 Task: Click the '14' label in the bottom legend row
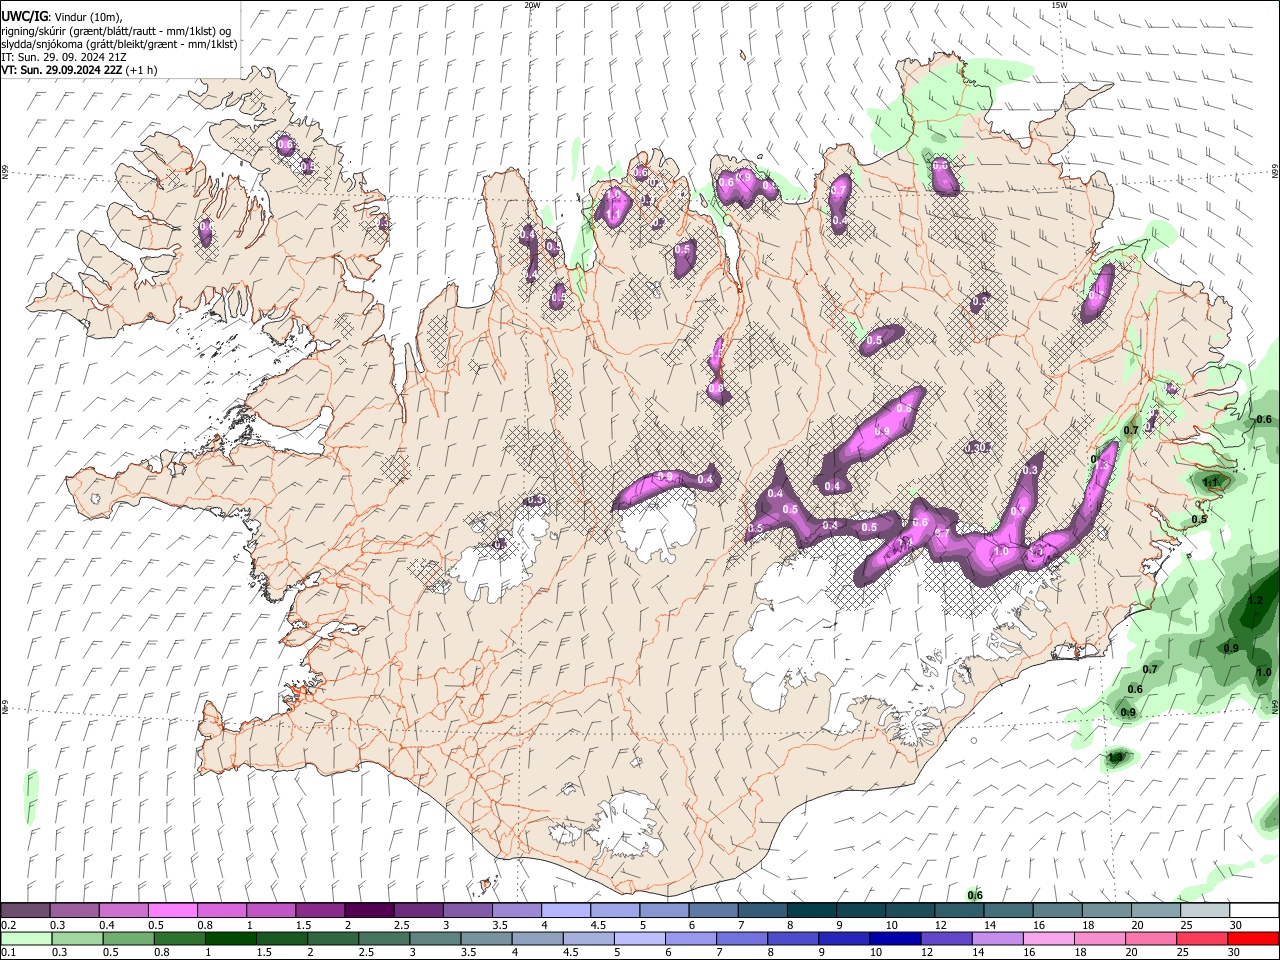979,954
